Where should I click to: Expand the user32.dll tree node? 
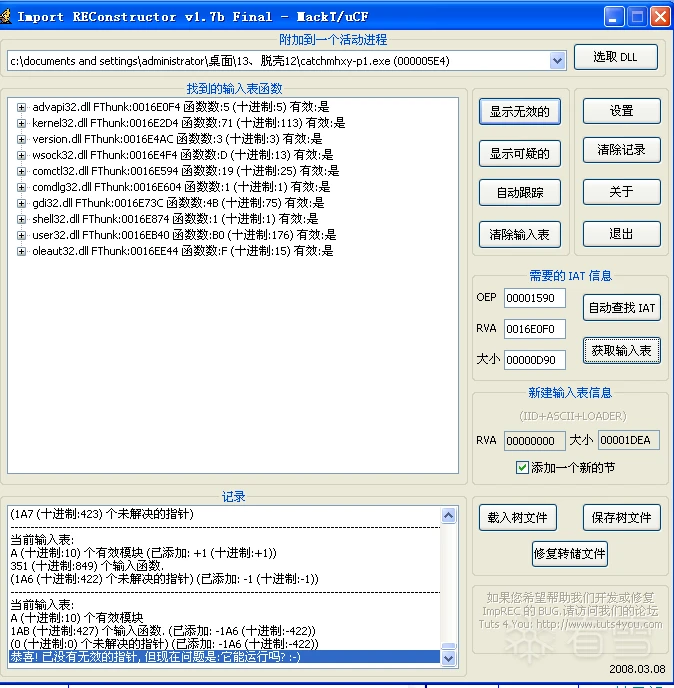(21, 235)
